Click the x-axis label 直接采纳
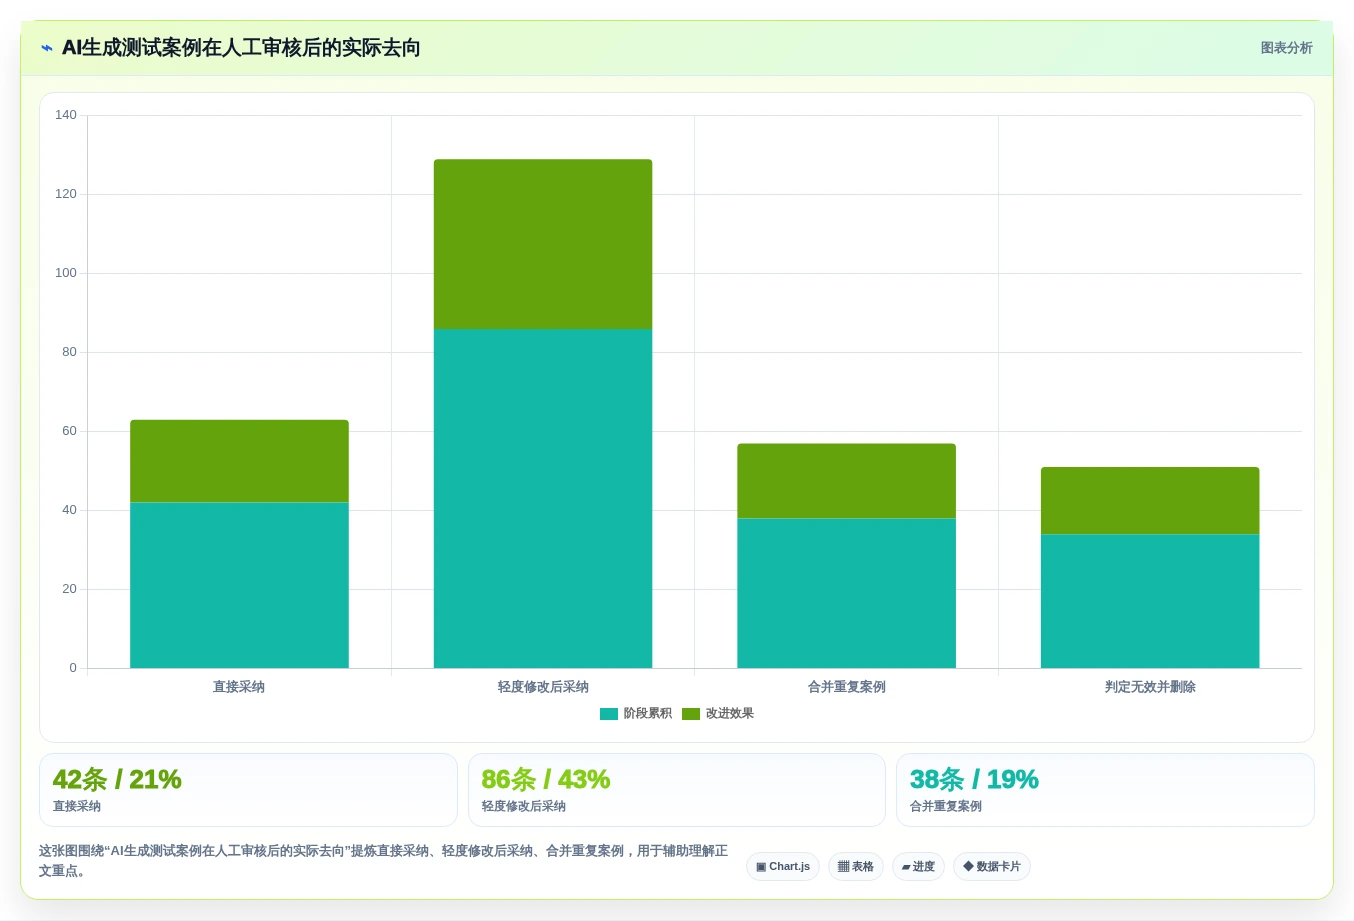1354x921 pixels. [239, 687]
